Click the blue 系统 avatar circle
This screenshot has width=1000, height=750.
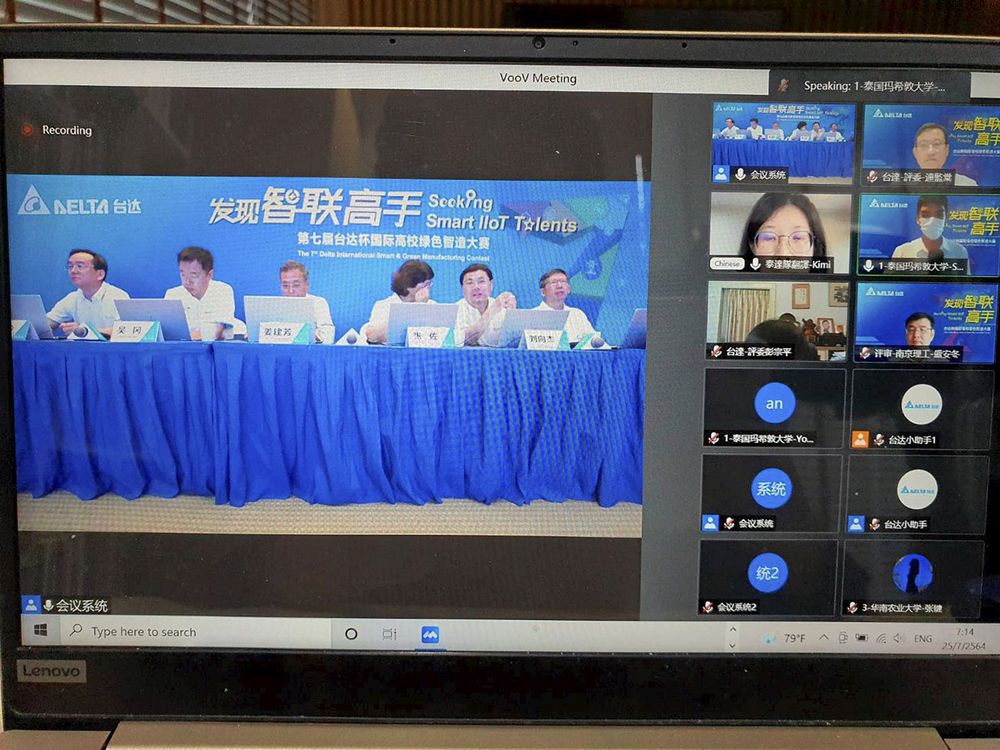(x=771, y=489)
